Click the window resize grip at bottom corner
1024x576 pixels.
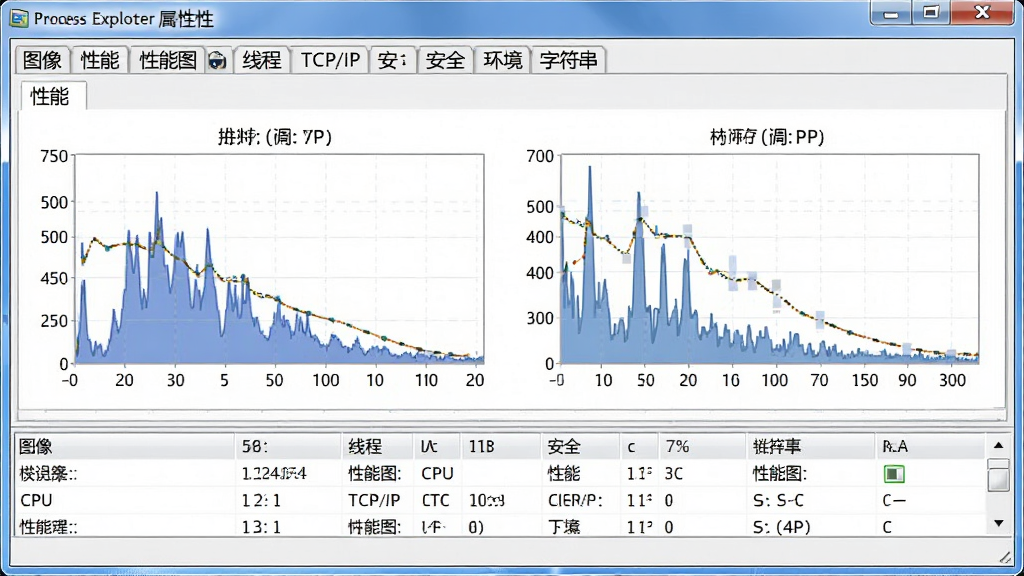coord(1005,558)
